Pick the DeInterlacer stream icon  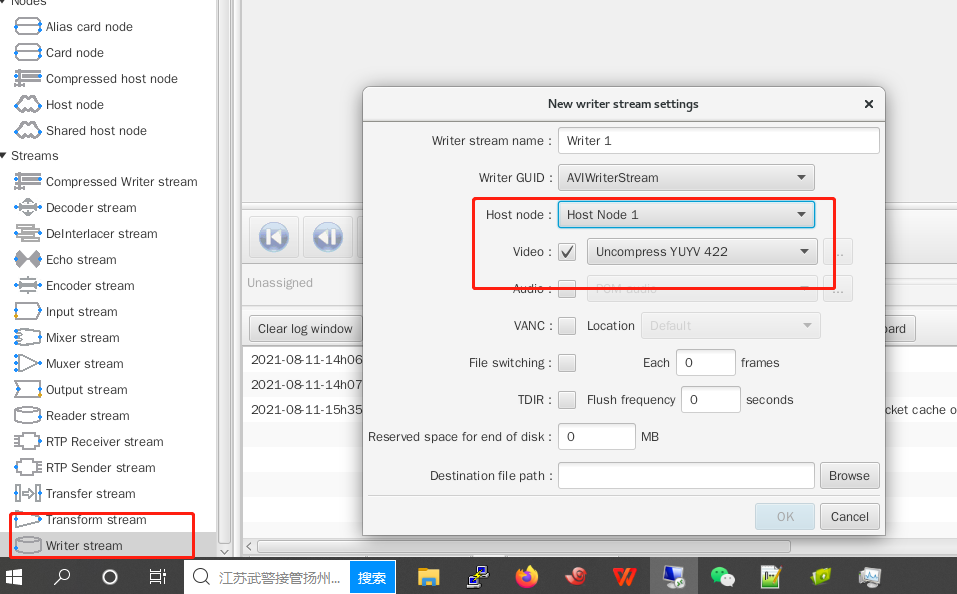27,233
